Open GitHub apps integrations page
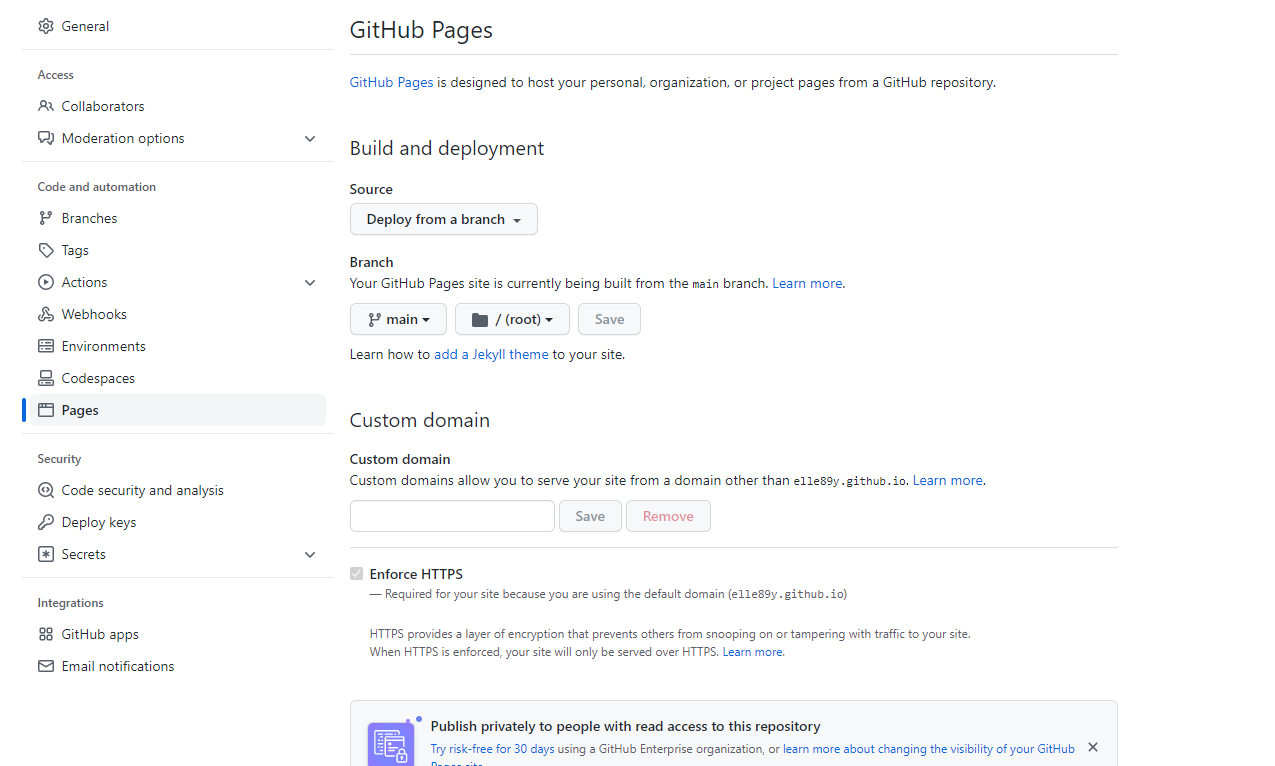This screenshot has width=1275, height=766. (x=178, y=634)
